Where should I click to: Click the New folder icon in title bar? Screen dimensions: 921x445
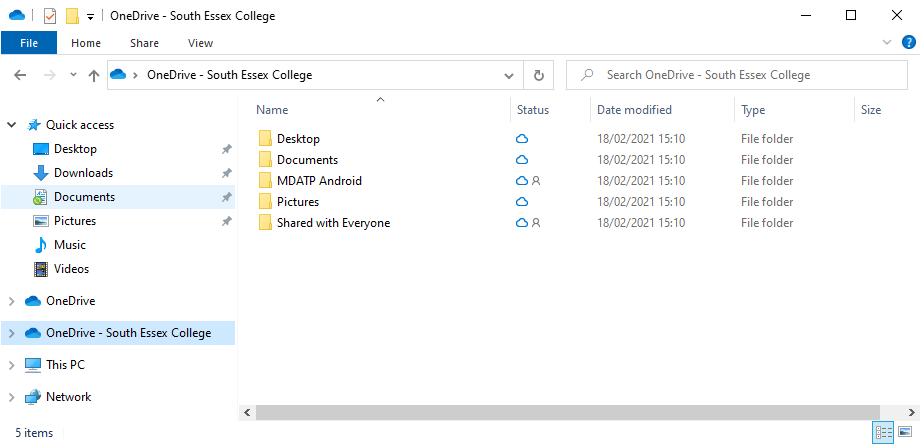pyautogui.click(x=72, y=16)
